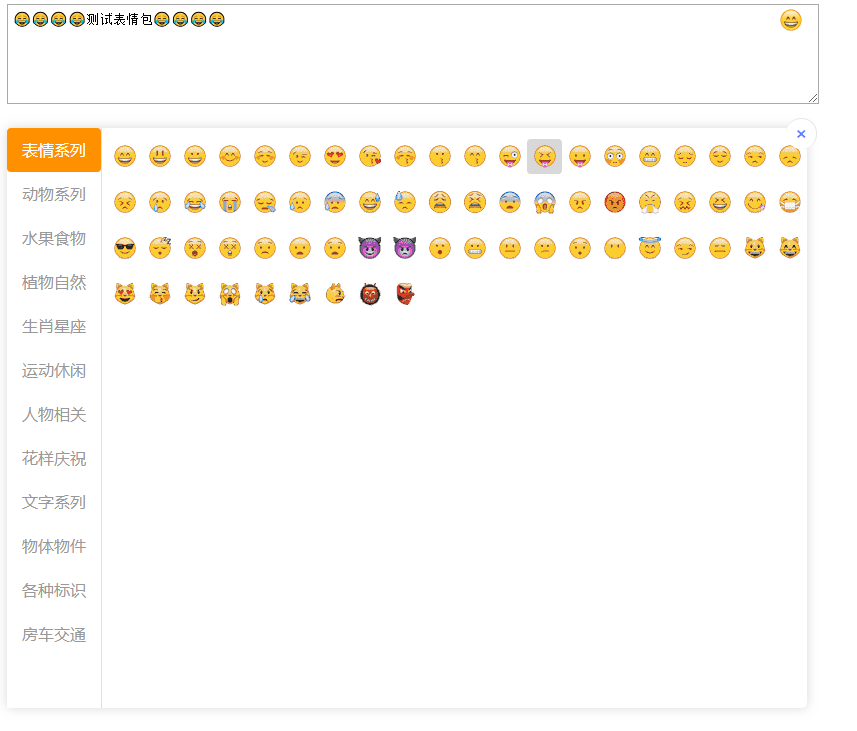Switch to the 动物系列 category
Screen dimensions: 857x731
[53, 194]
